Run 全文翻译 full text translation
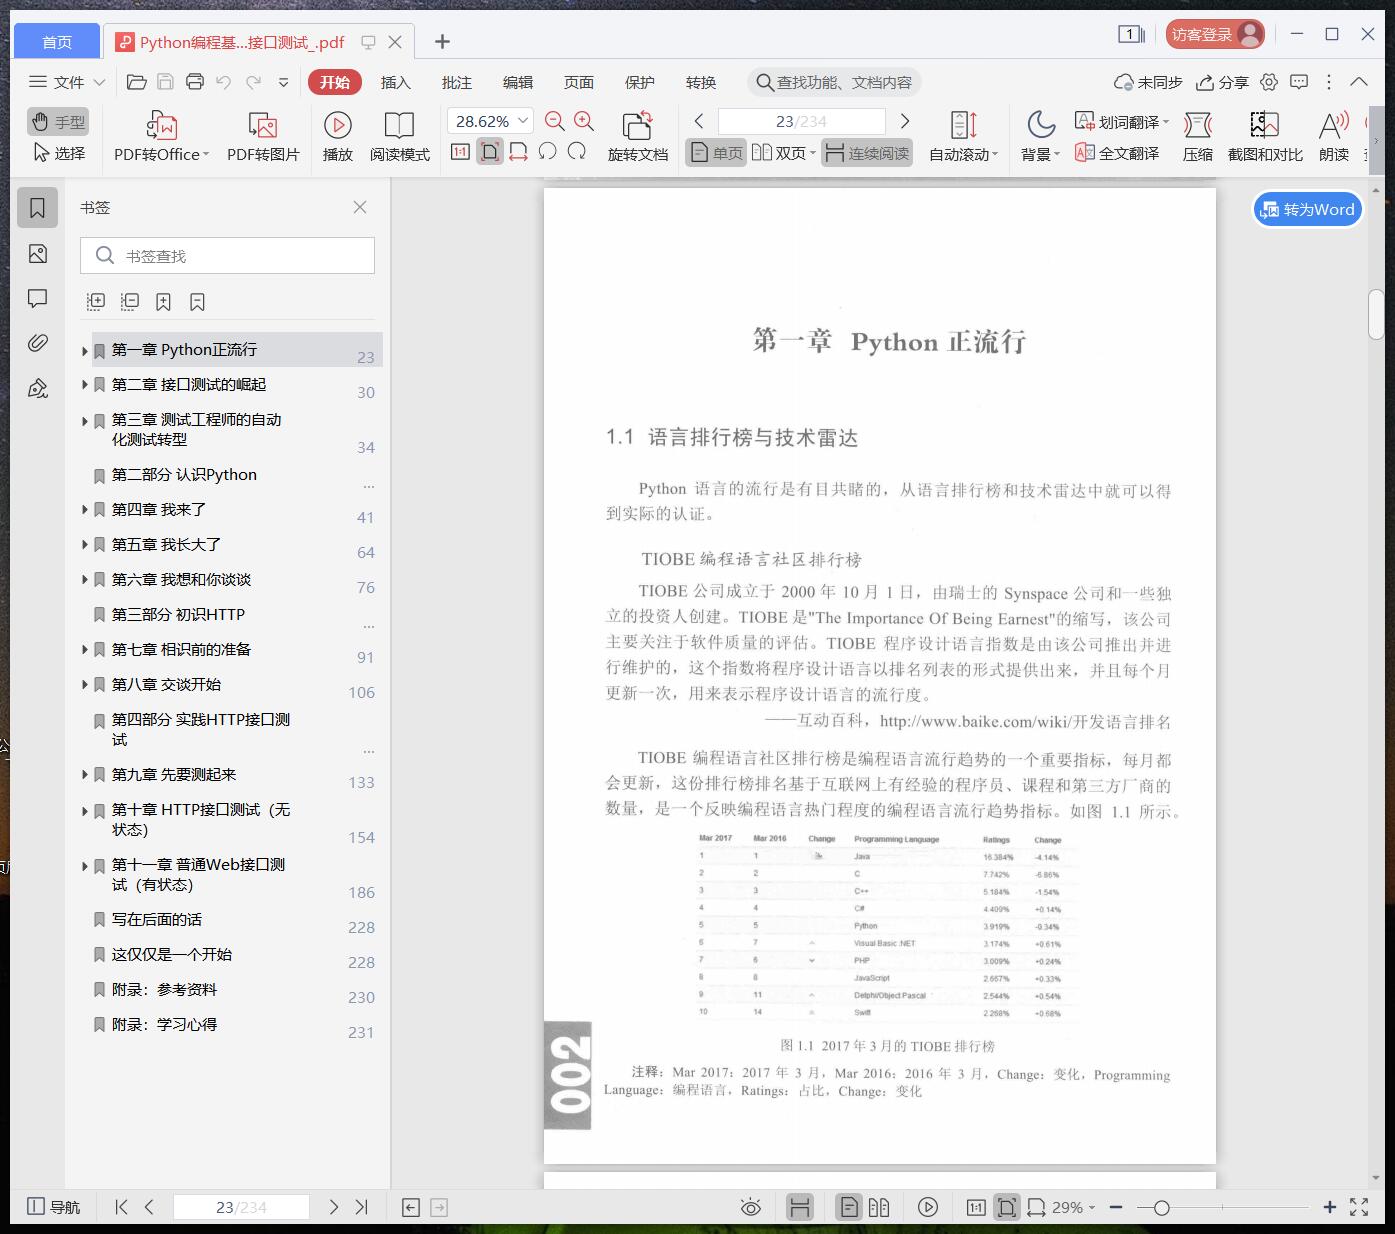Screen dimensions: 1395x1234 point(1117,153)
